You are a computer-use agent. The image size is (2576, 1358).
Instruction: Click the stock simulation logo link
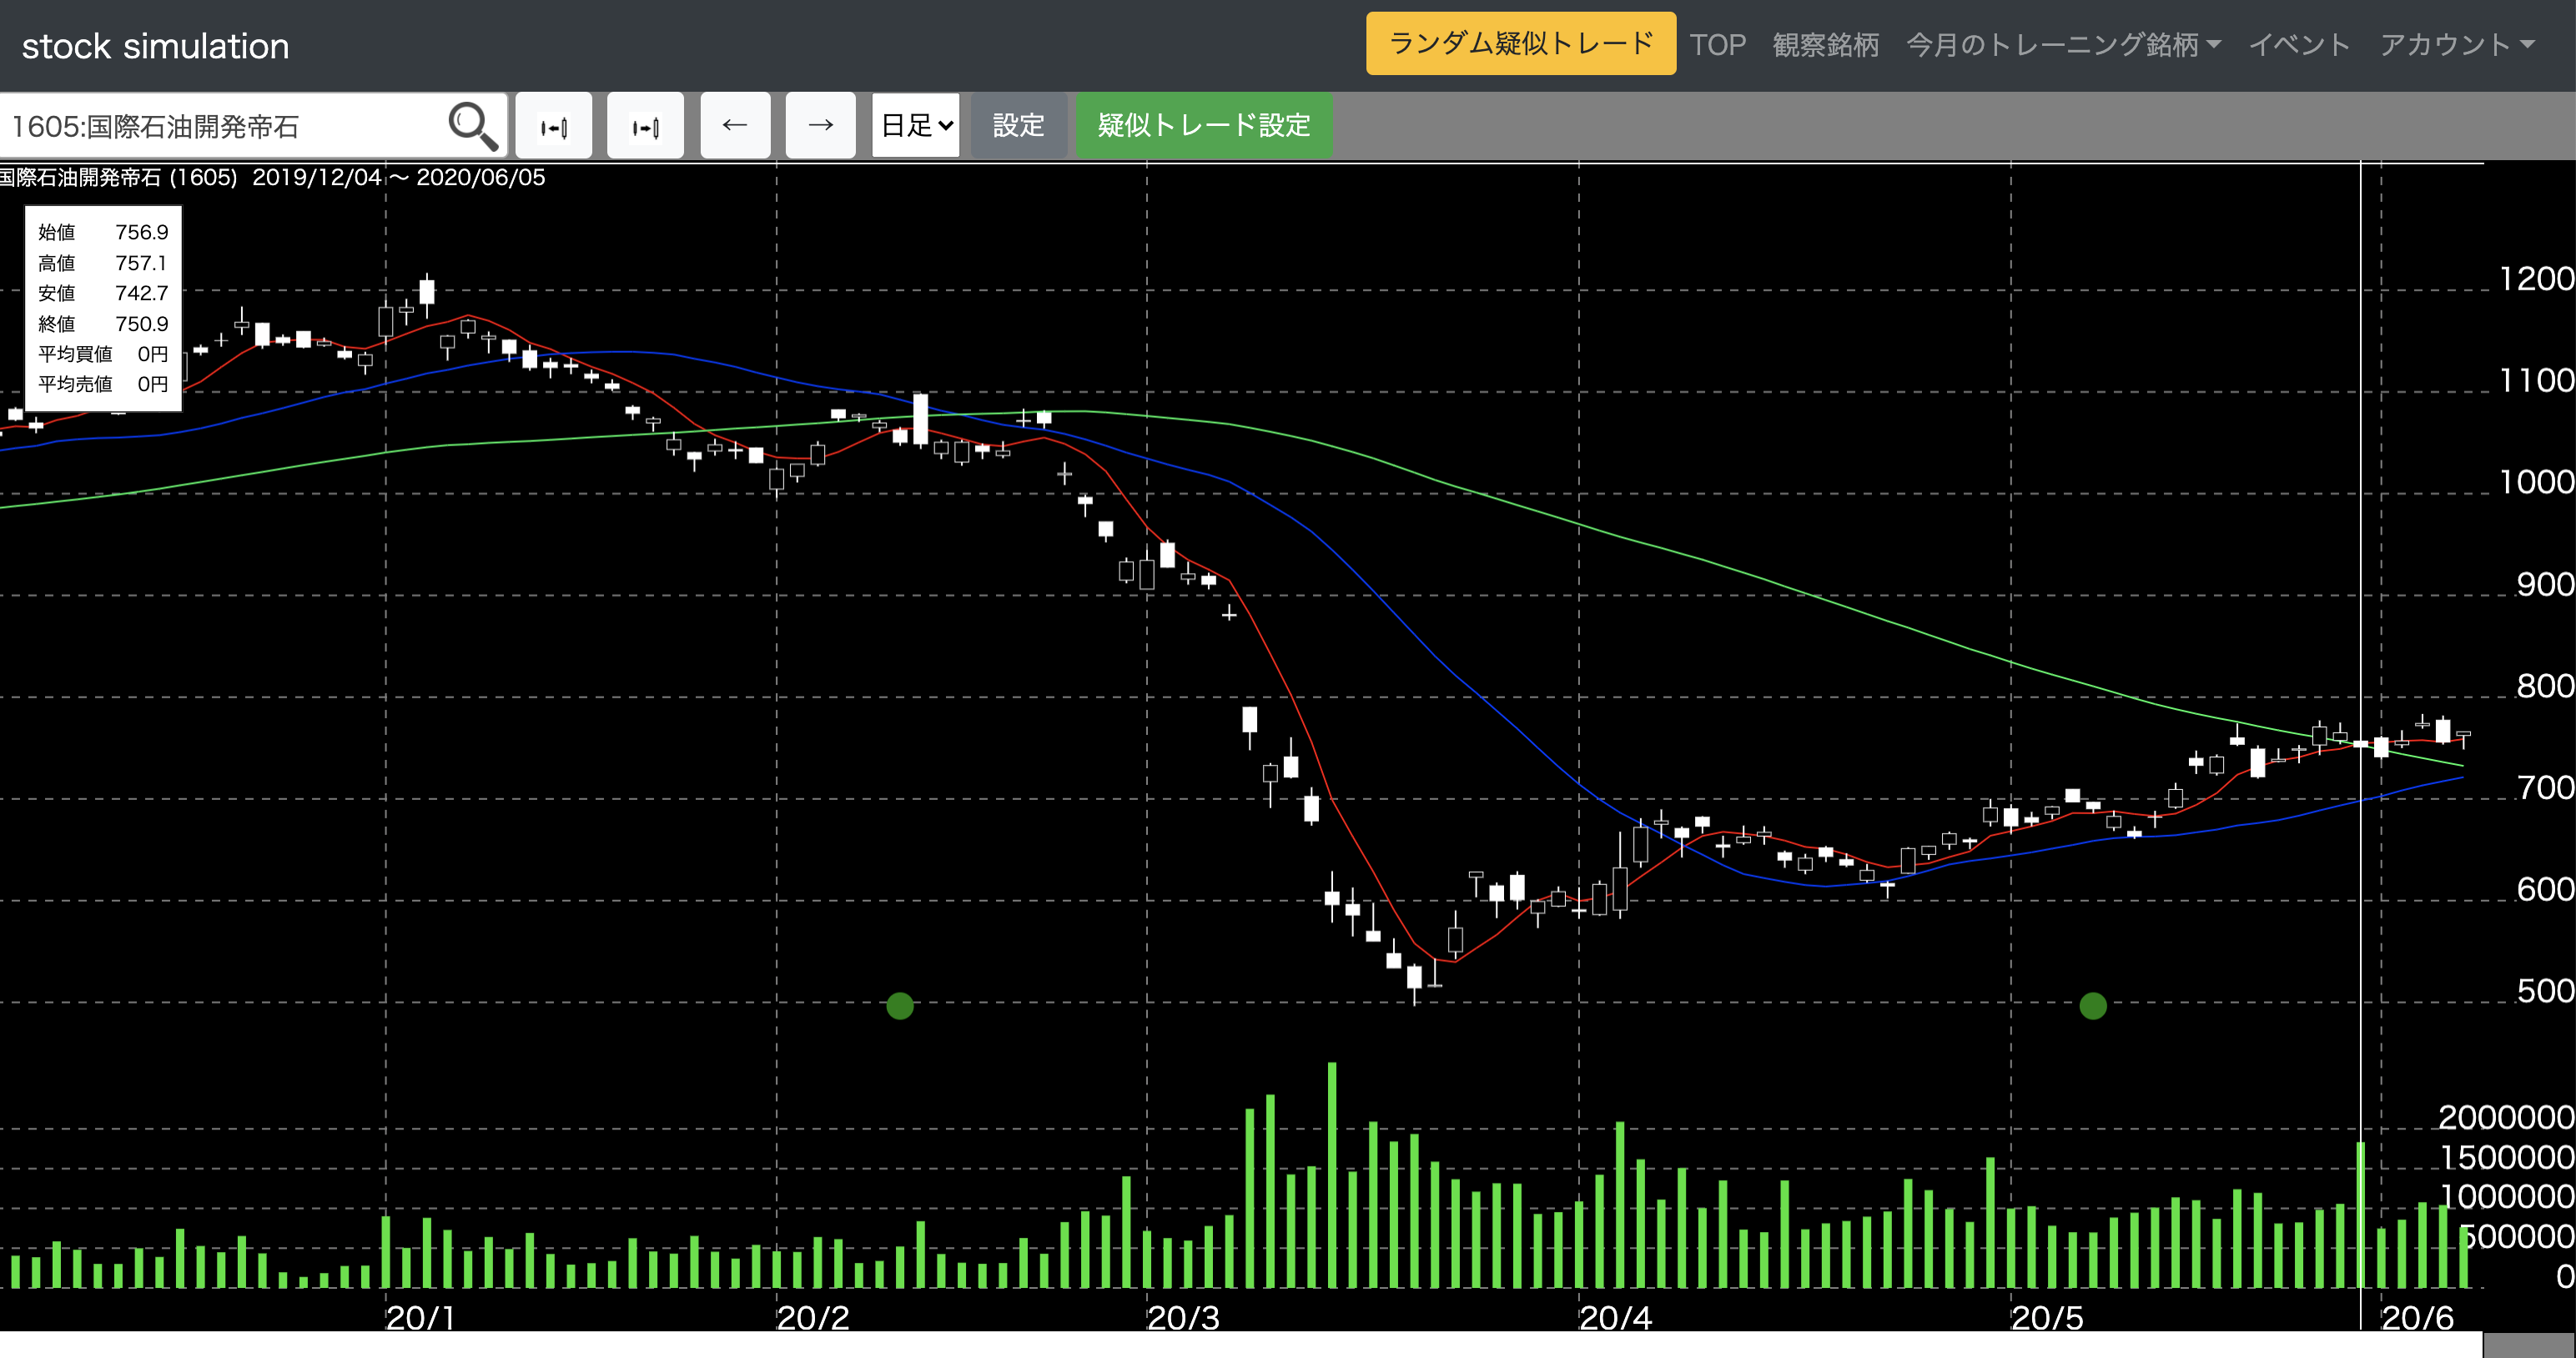[x=155, y=46]
